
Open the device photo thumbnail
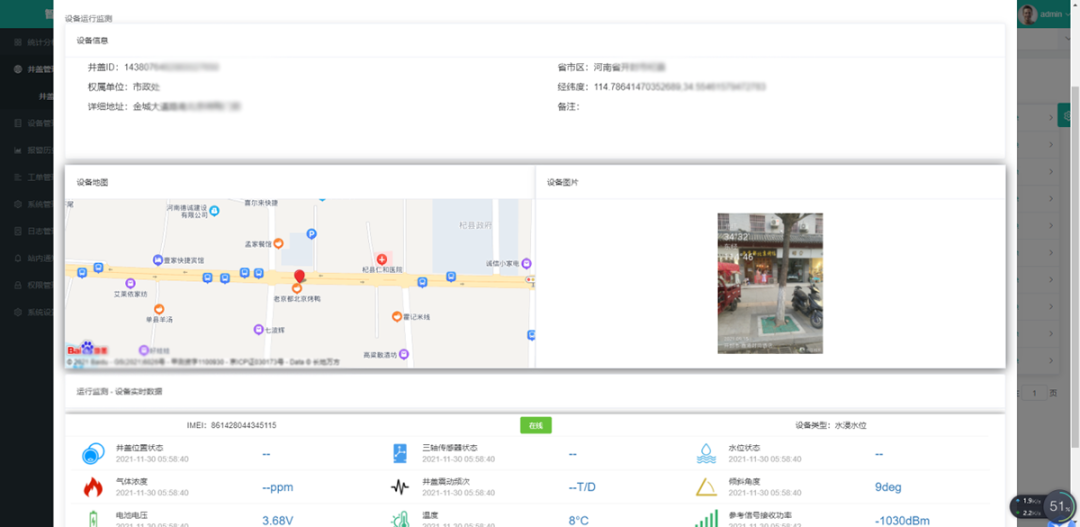point(770,283)
